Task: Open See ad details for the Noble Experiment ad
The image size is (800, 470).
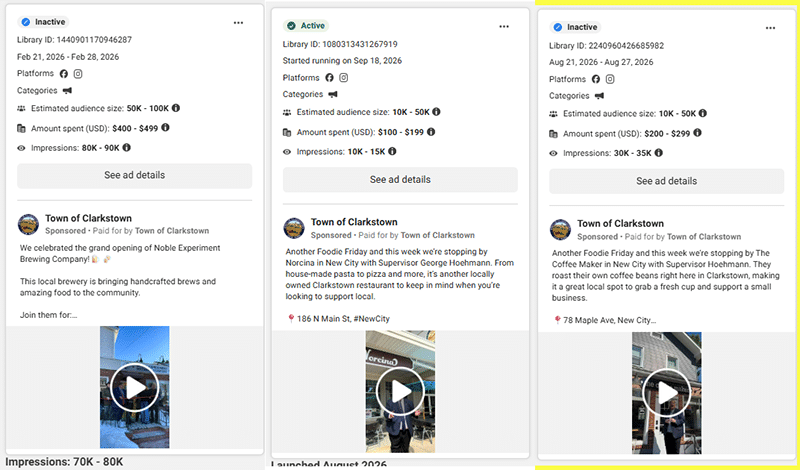Action: tap(135, 176)
